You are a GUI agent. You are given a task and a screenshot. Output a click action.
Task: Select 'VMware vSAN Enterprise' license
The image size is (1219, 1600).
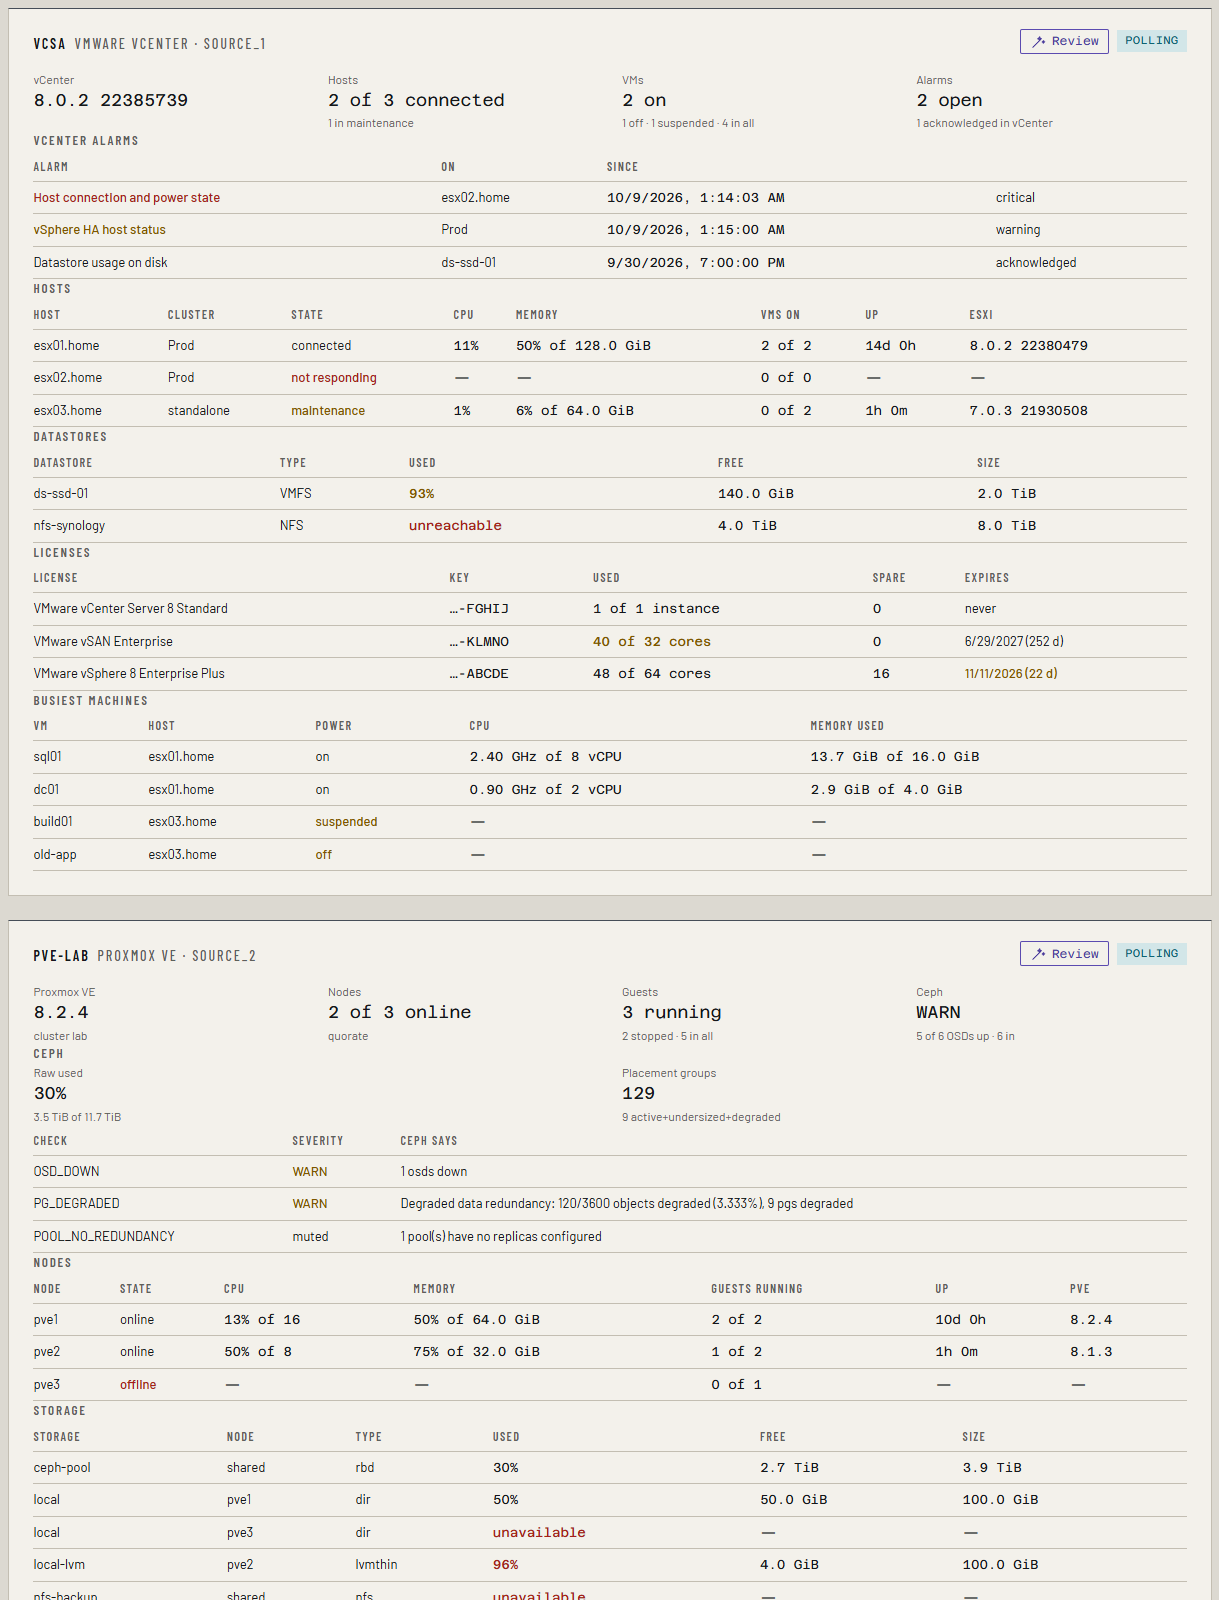[x=103, y=642]
